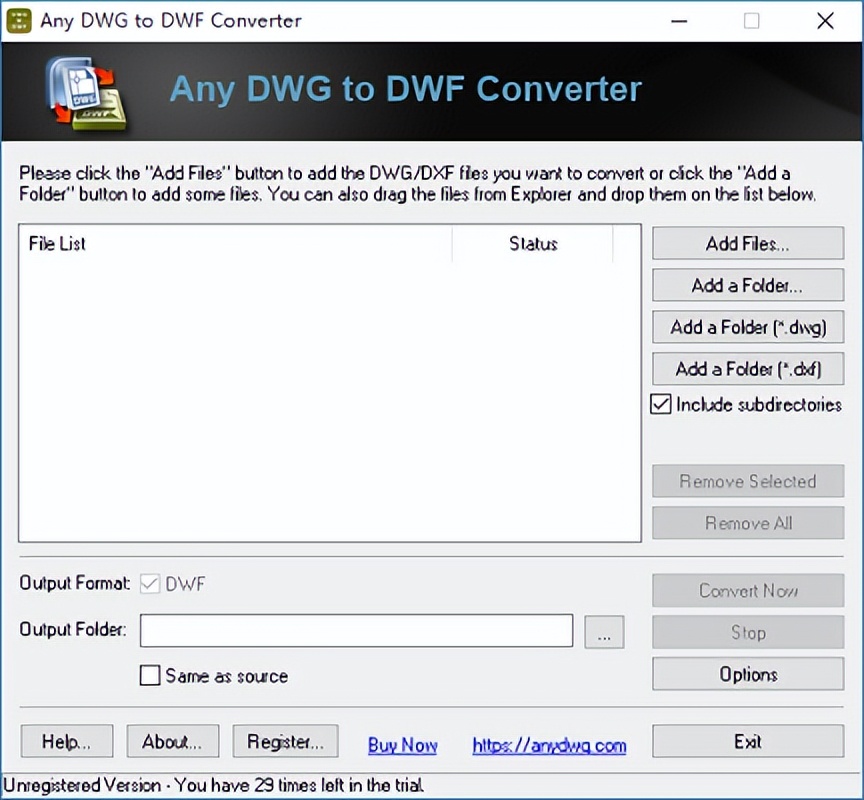The width and height of the screenshot is (864, 800).
Task: Click the Status column header
Action: pyautogui.click(x=533, y=244)
